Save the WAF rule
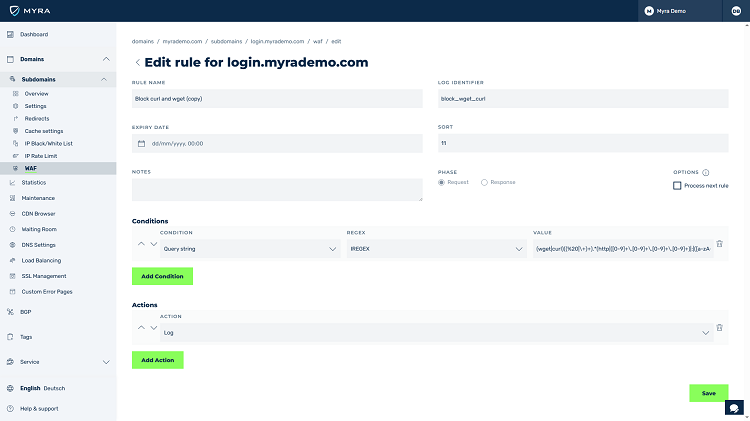The image size is (750, 421). click(708, 393)
